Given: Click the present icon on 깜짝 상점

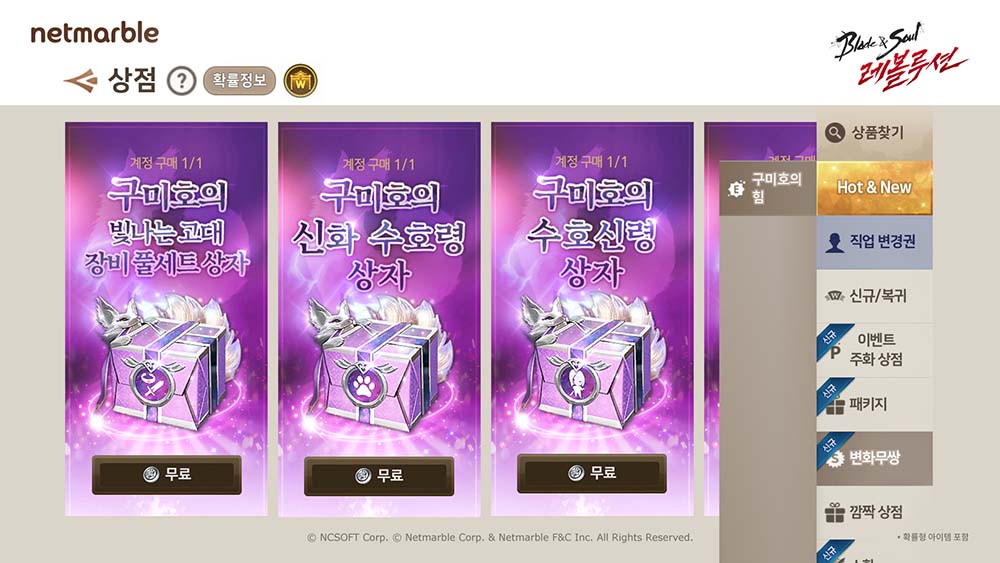Looking at the screenshot, I should pos(835,512).
